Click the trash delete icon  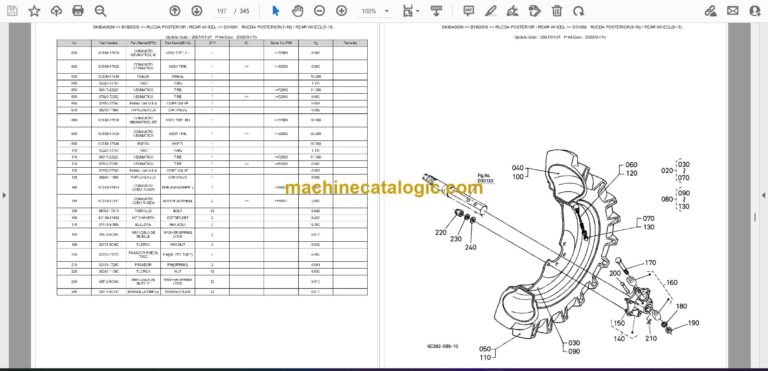coord(557,11)
